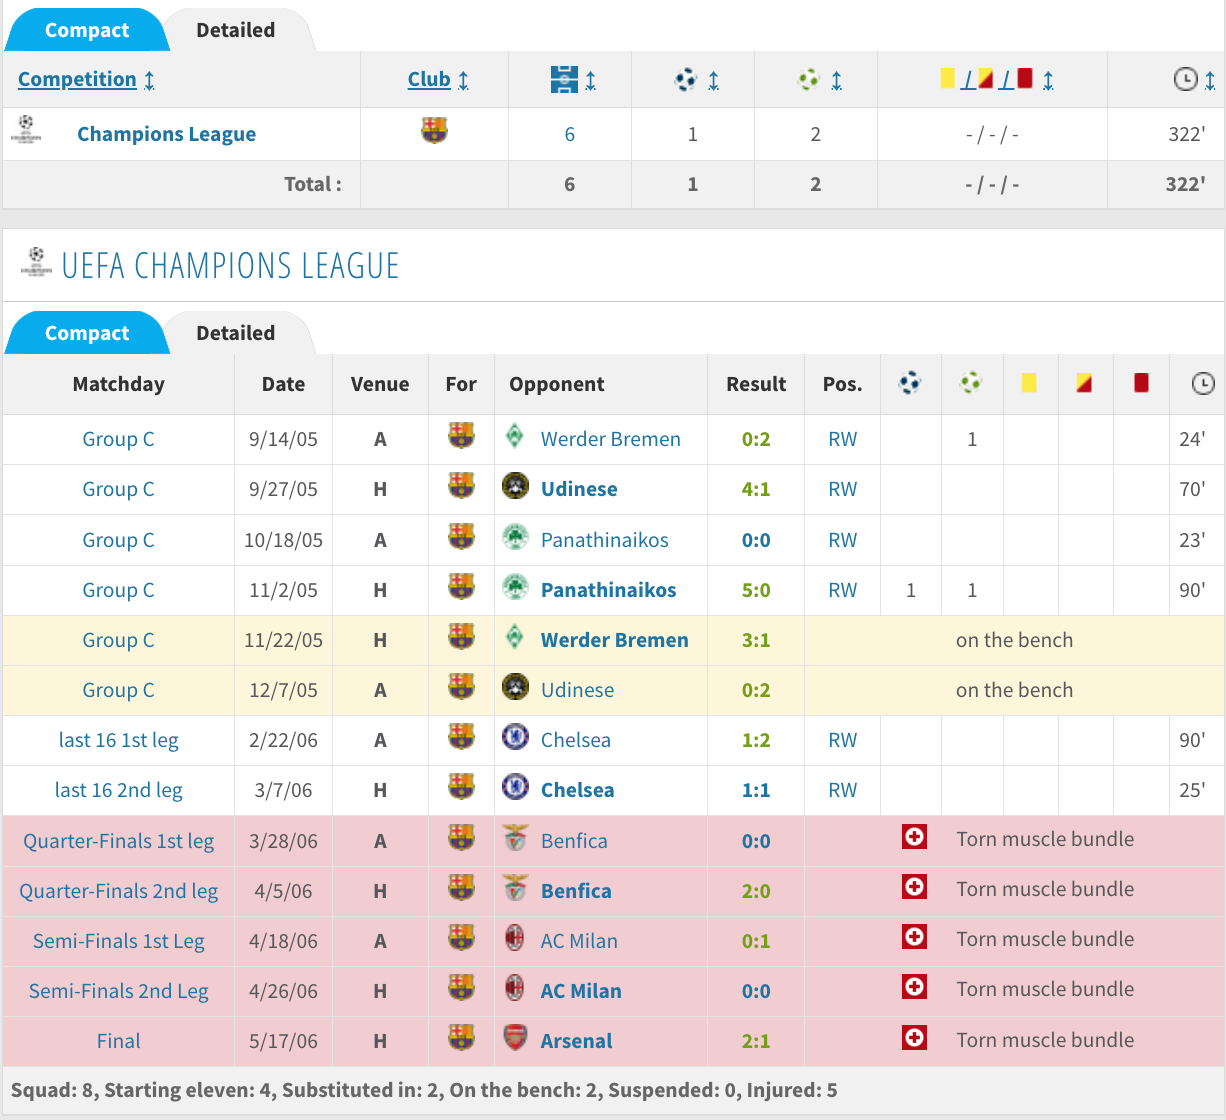
Task: Open the 0:2 result against Werder Bremen
Action: pyautogui.click(x=756, y=439)
